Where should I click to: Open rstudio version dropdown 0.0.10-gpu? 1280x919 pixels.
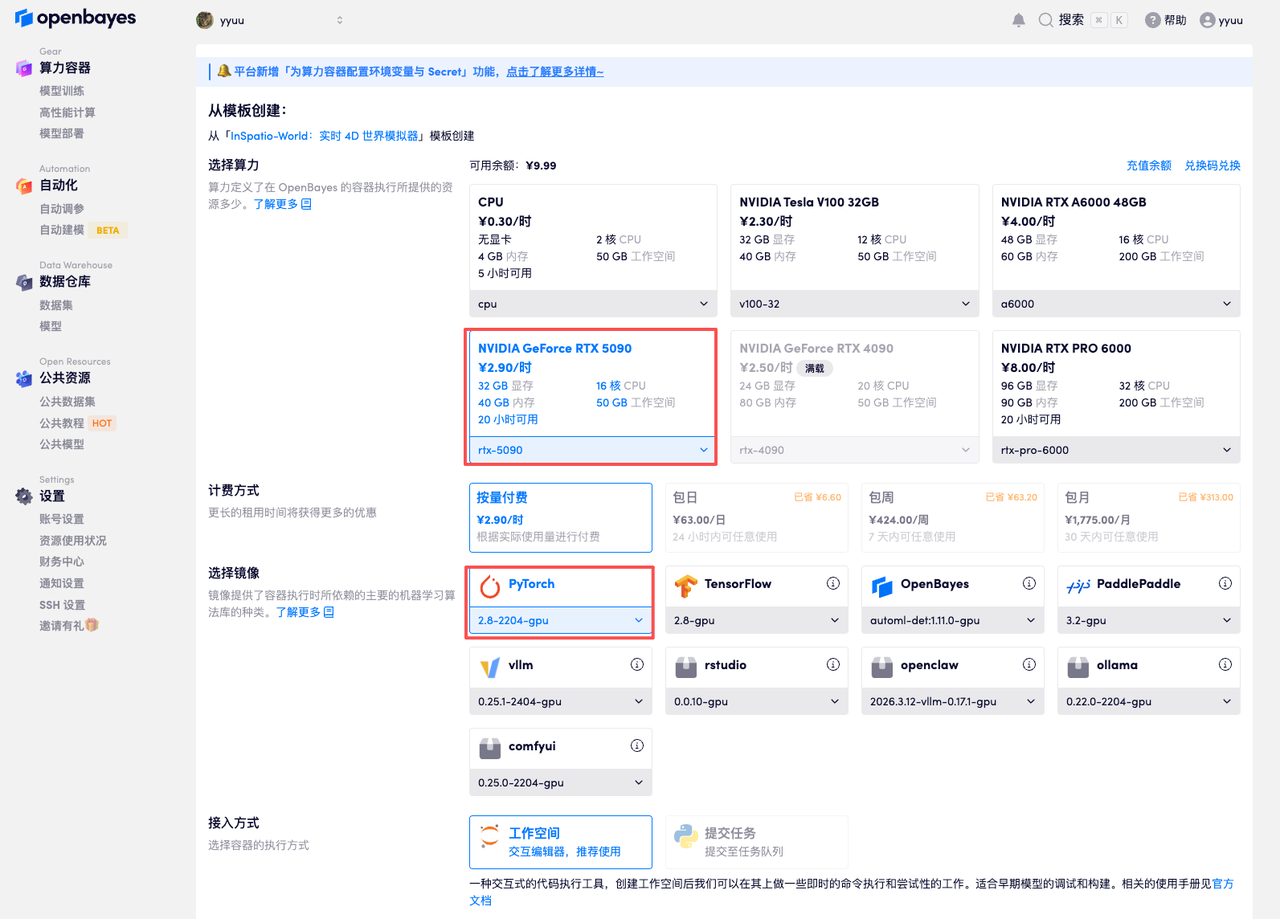(756, 701)
